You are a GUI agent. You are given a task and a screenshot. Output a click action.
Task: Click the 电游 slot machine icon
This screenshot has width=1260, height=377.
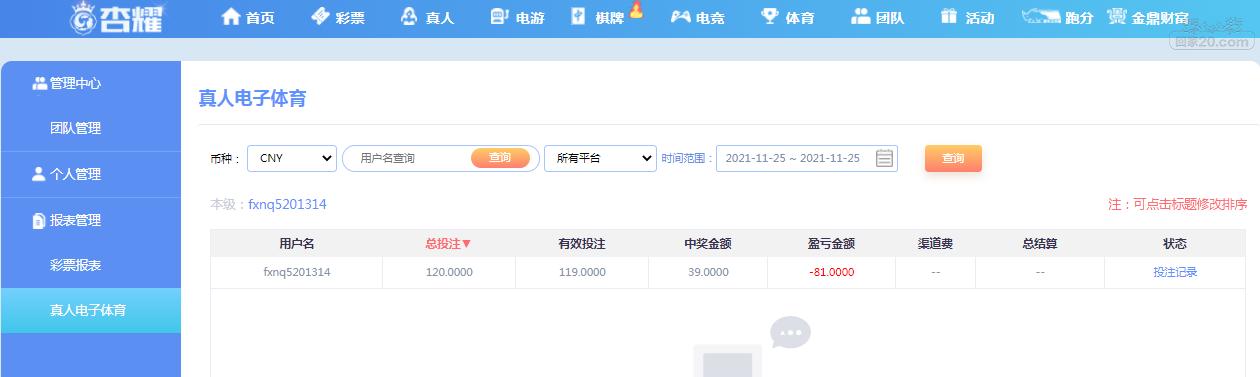pyautogui.click(x=500, y=16)
